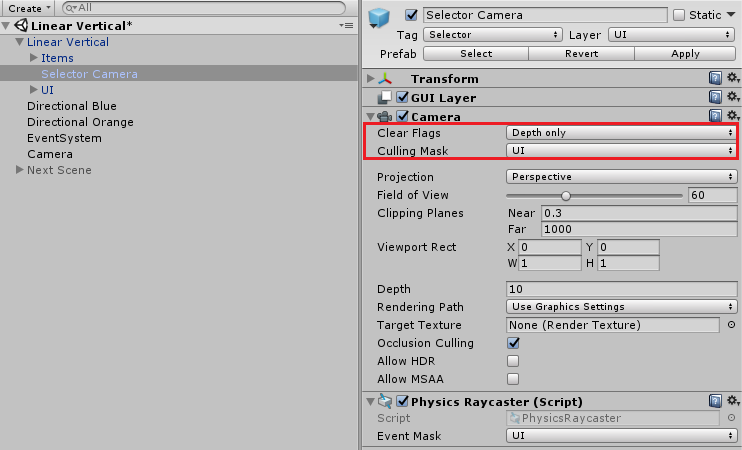Select EventSystem in hierarchy
Image resolution: width=742 pixels, height=450 pixels.
pyautogui.click(x=64, y=138)
